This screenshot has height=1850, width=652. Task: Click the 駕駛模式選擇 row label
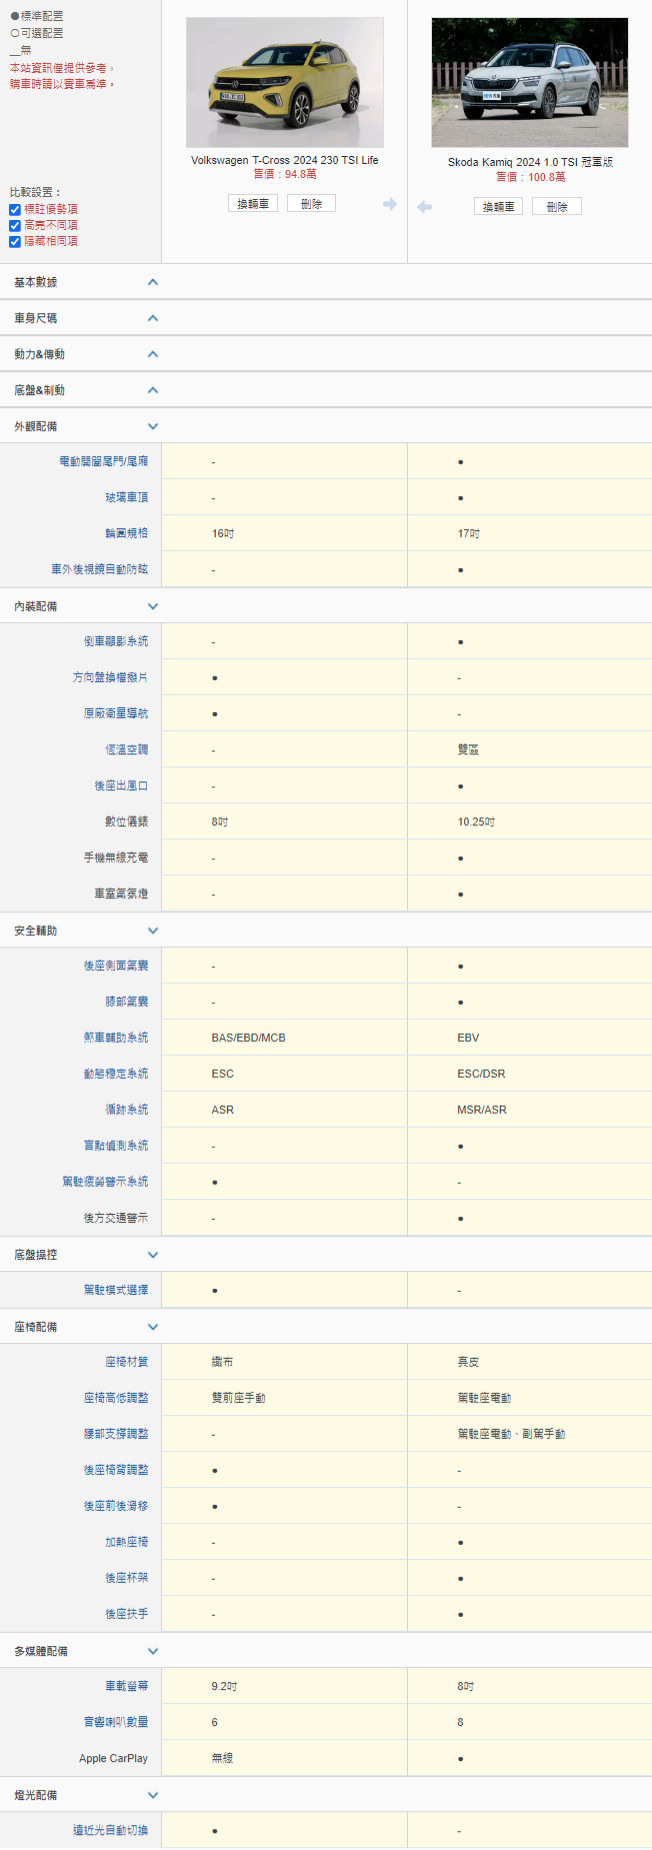[116, 1289]
